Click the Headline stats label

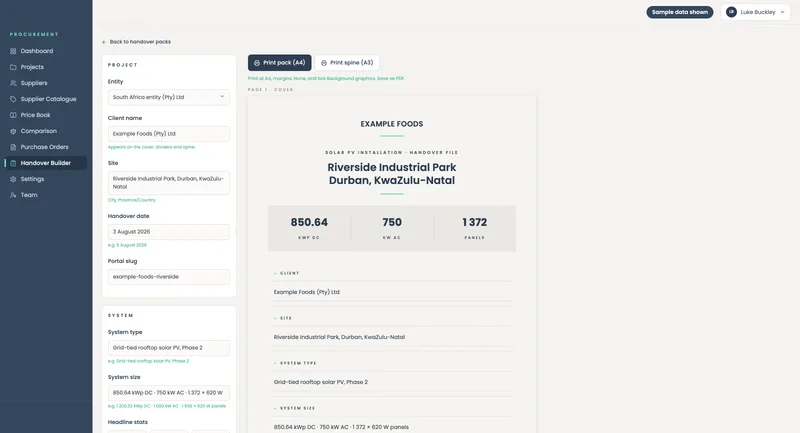coord(128,422)
